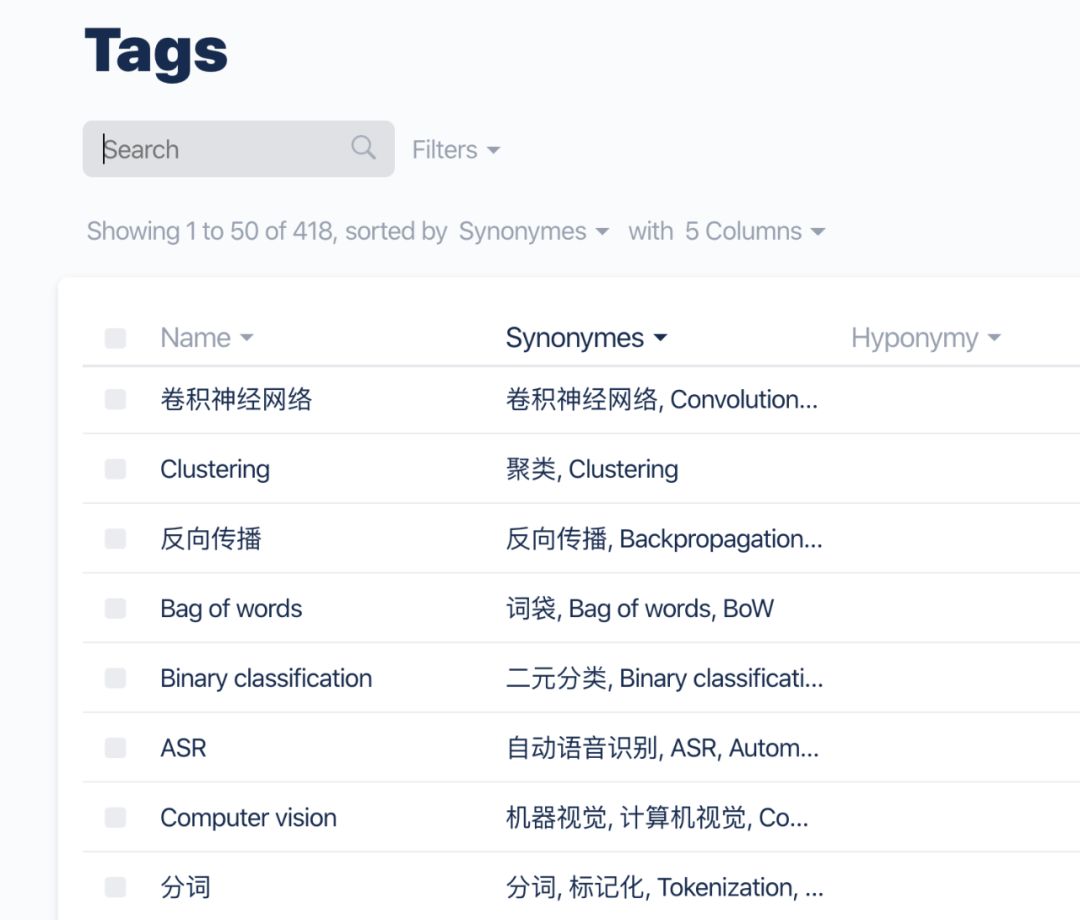Click synonyms cell '卷积神经网络, Convolution...'
Screen dimensions: 1080x920
662,399
